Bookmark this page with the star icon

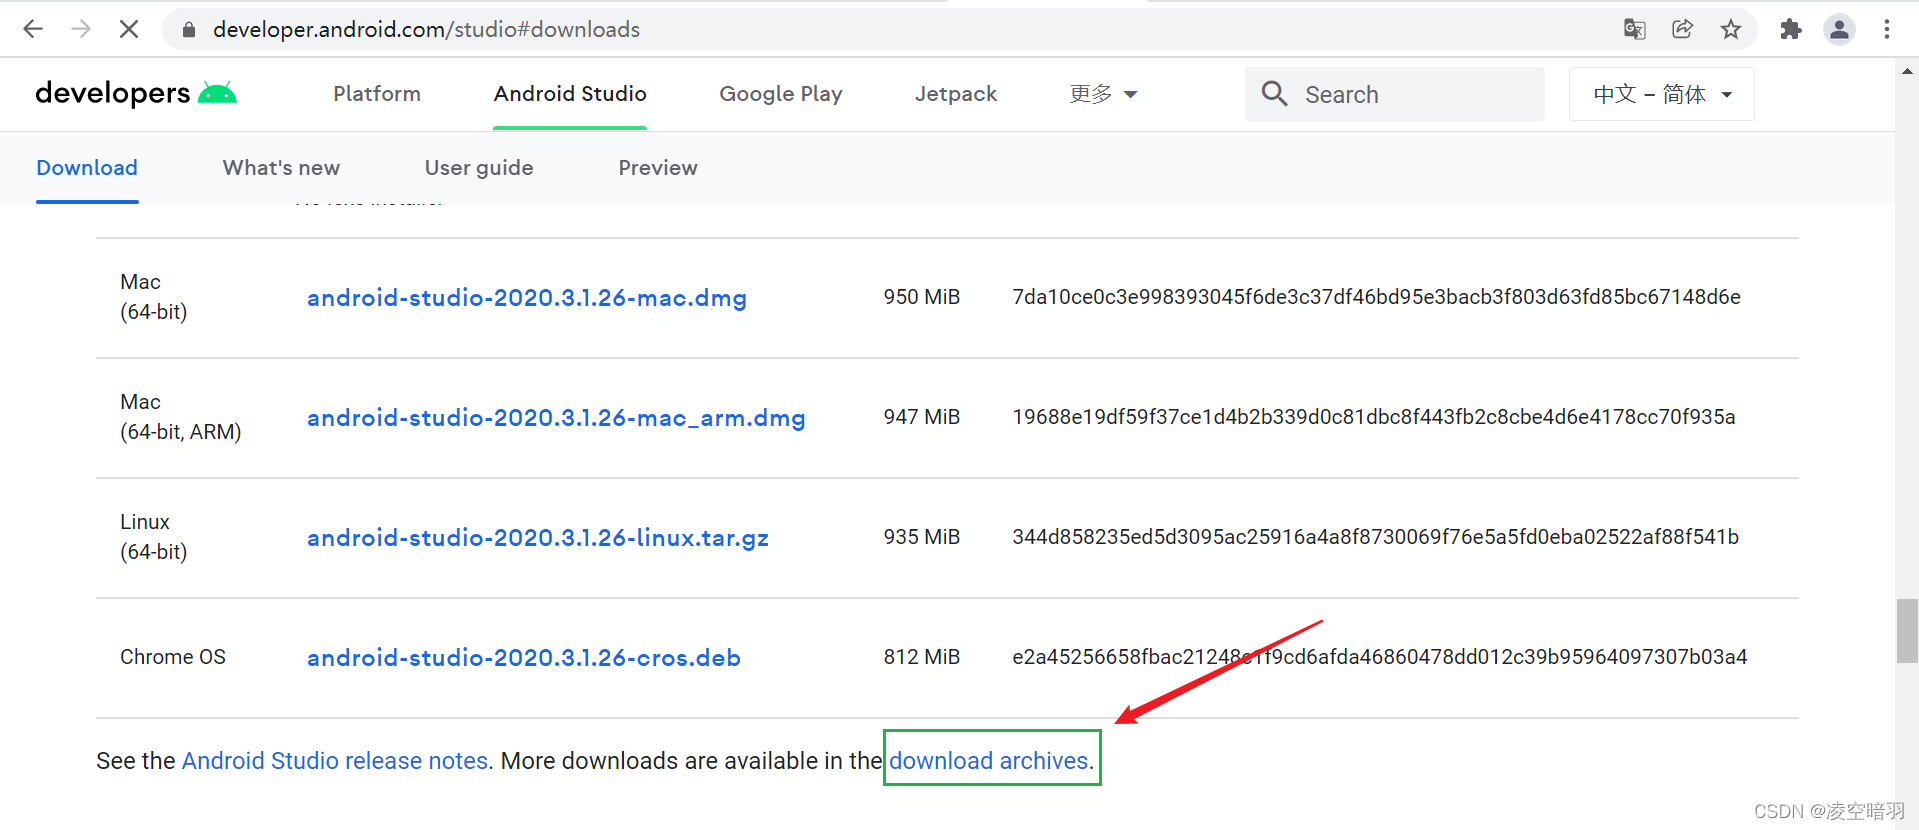point(1731,29)
